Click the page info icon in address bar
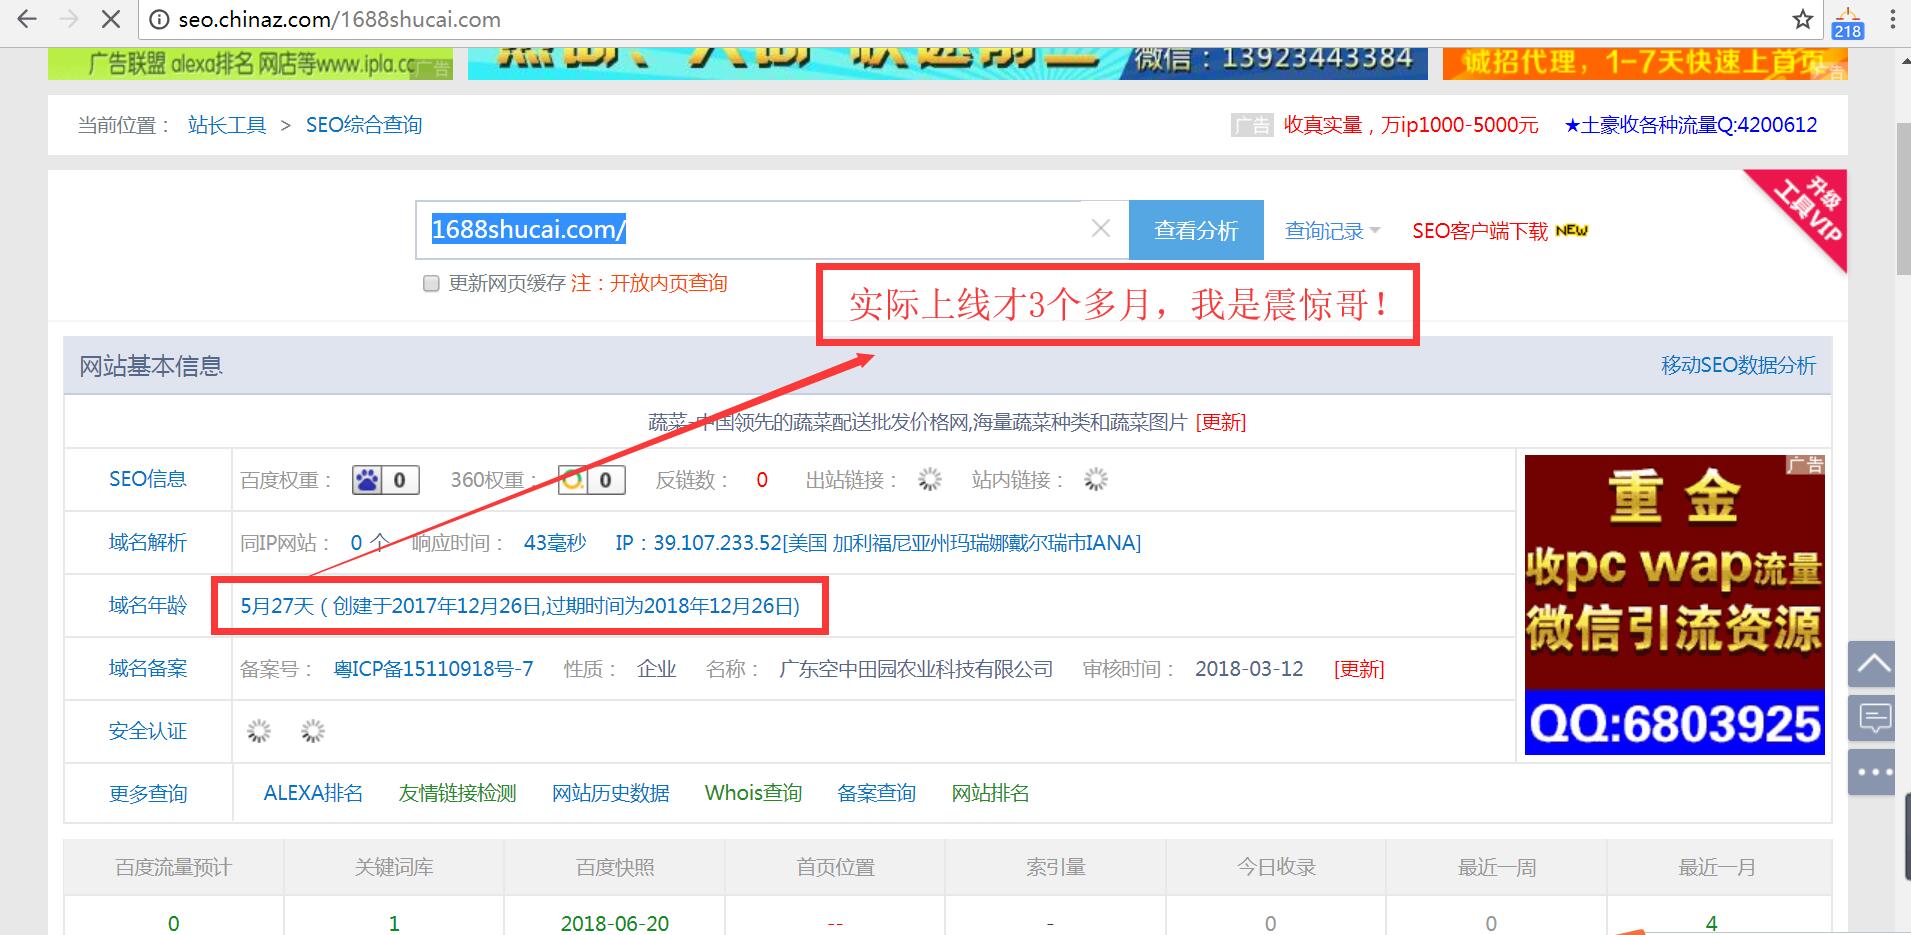The width and height of the screenshot is (1911, 935). point(159,18)
